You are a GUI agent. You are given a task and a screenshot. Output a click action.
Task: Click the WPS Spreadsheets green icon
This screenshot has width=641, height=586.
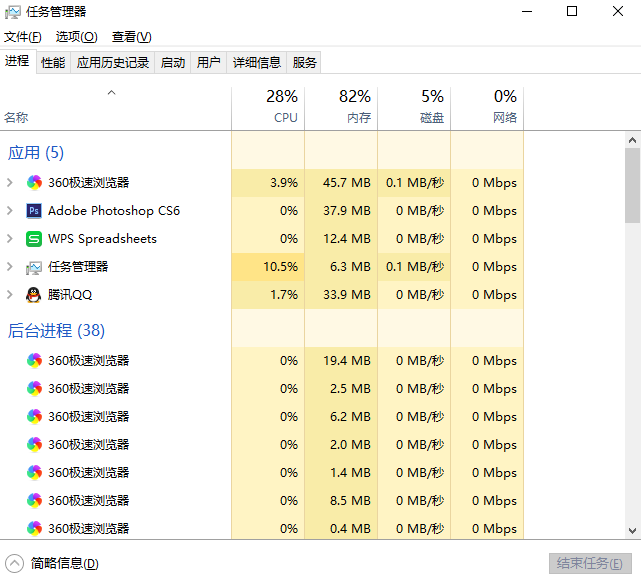pyautogui.click(x=34, y=239)
